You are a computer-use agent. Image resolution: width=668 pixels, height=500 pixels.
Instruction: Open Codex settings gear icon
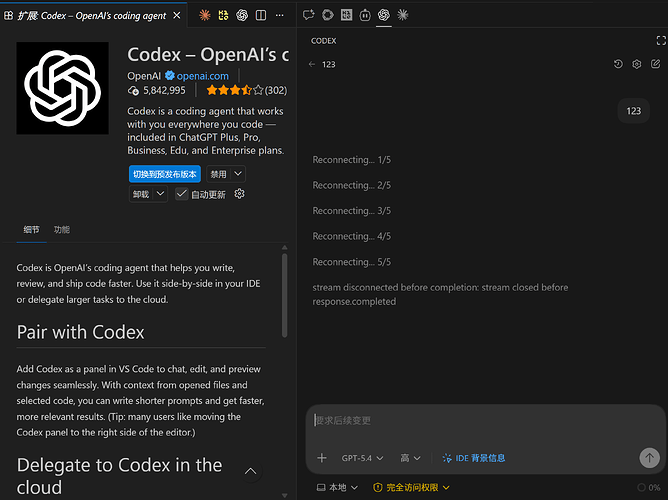click(636, 64)
